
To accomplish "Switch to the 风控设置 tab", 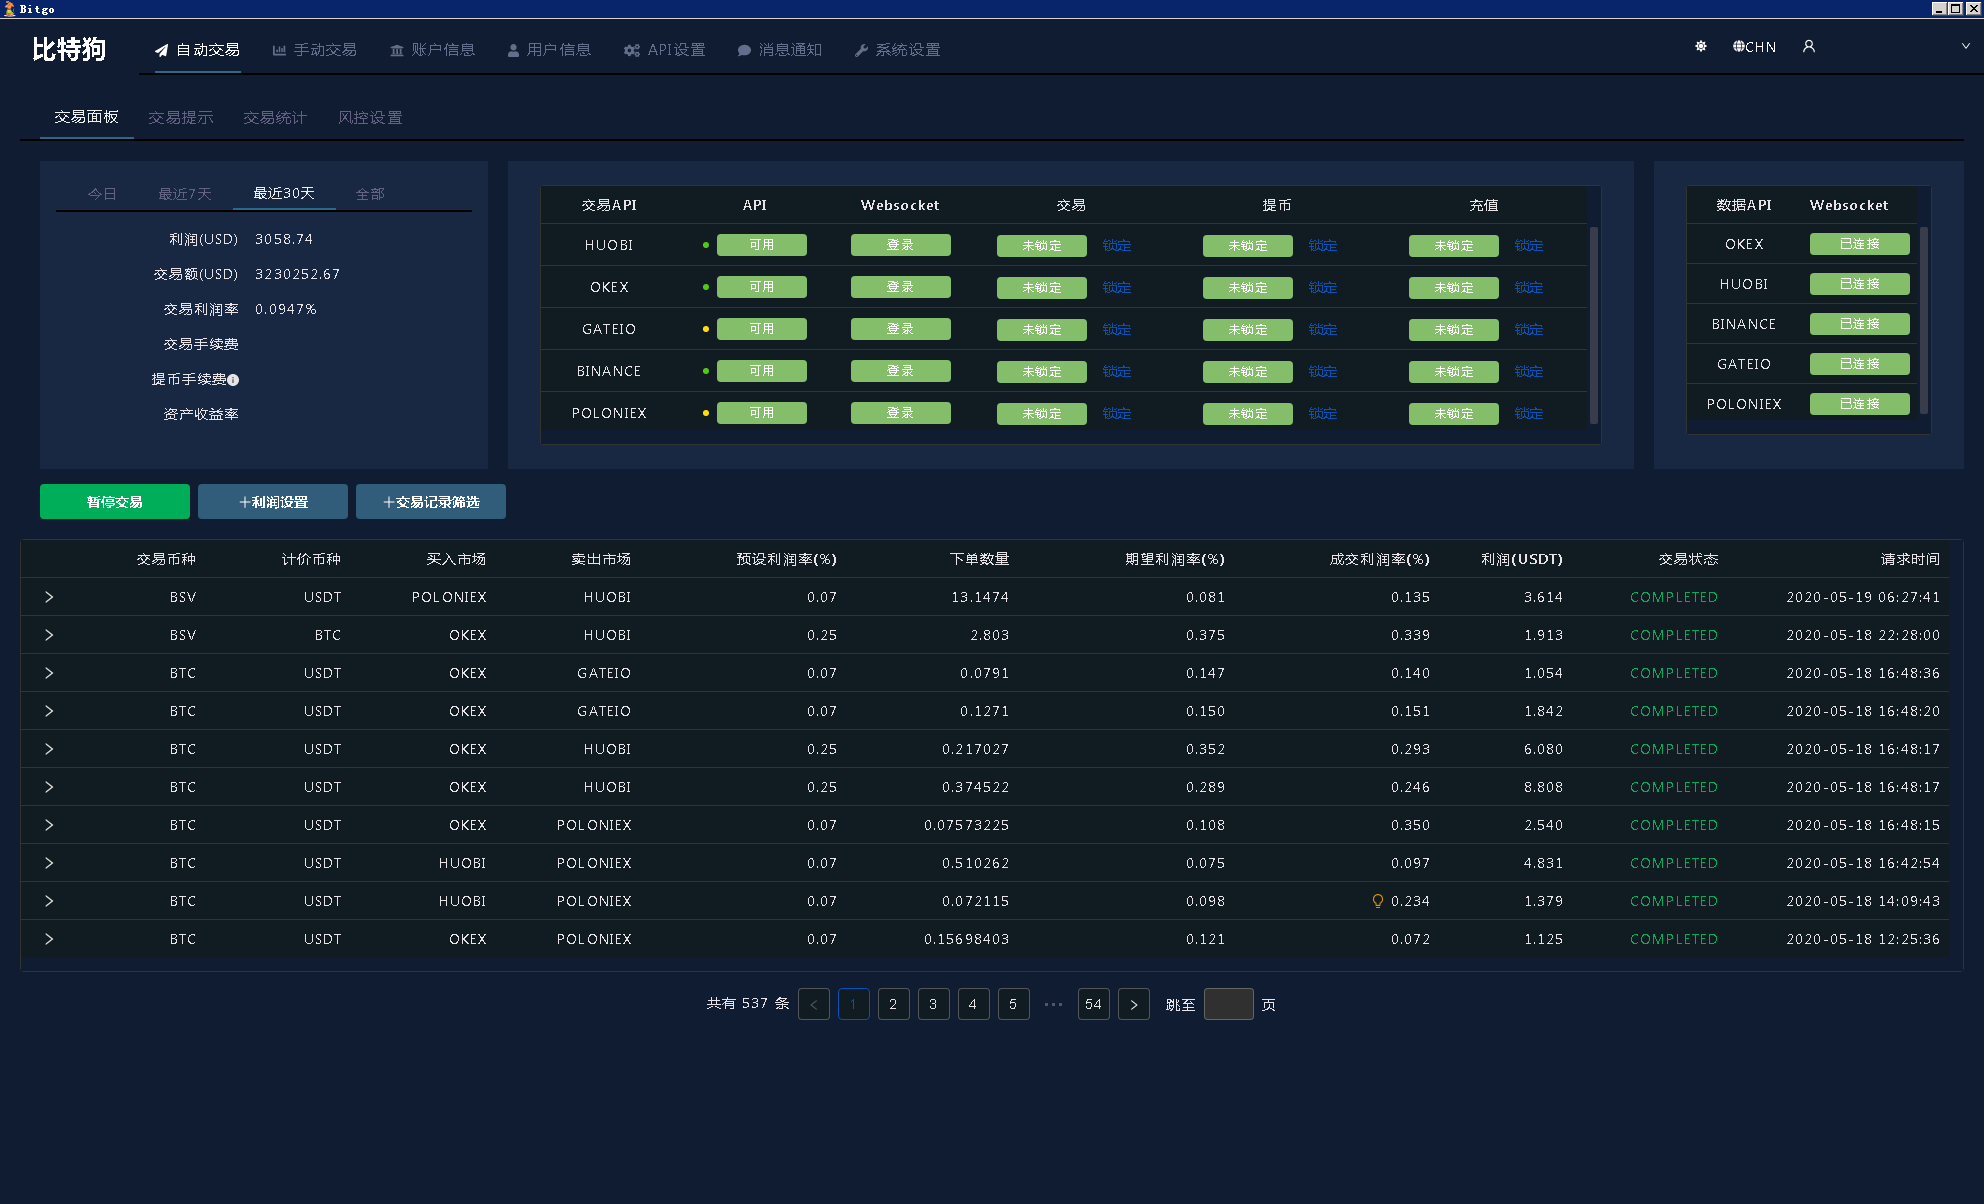I will click(x=370, y=118).
